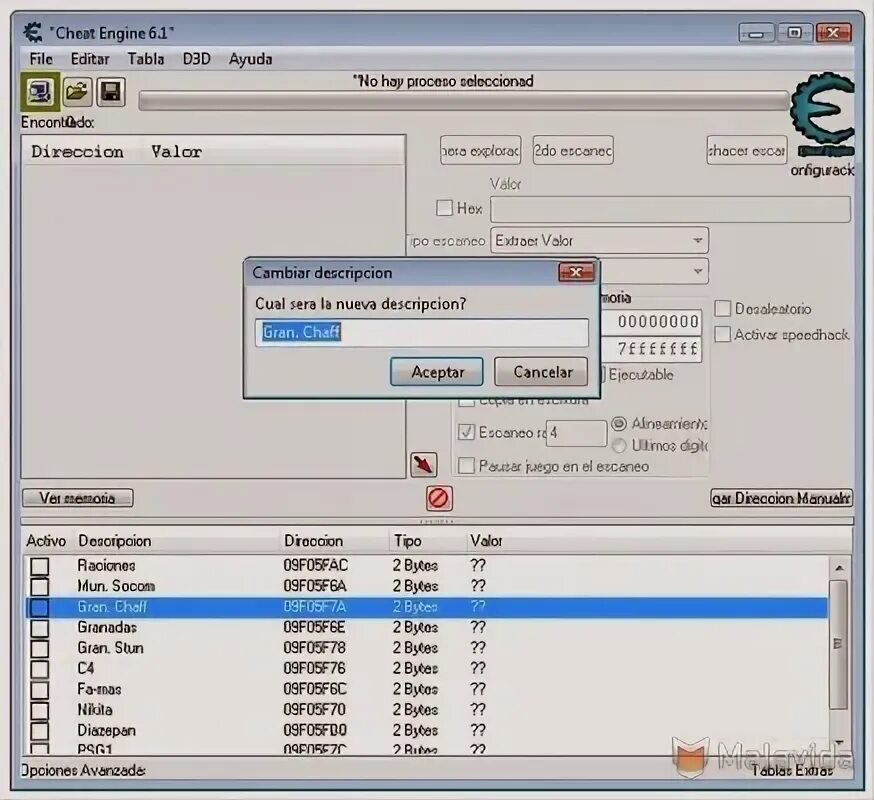This screenshot has height=800, width=874.
Task: Activate the Raciones entry checkbox
Action: (x=40, y=566)
